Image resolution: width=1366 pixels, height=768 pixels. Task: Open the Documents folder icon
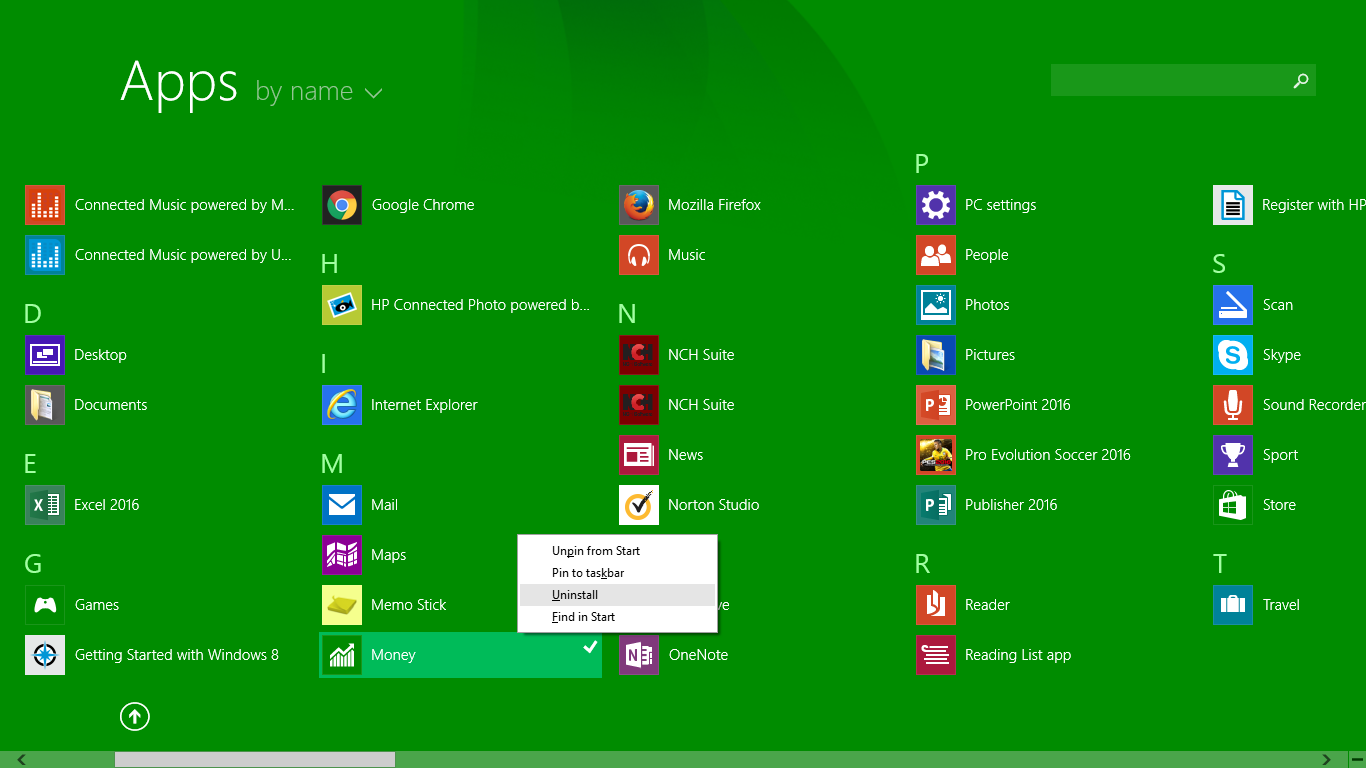tap(45, 405)
